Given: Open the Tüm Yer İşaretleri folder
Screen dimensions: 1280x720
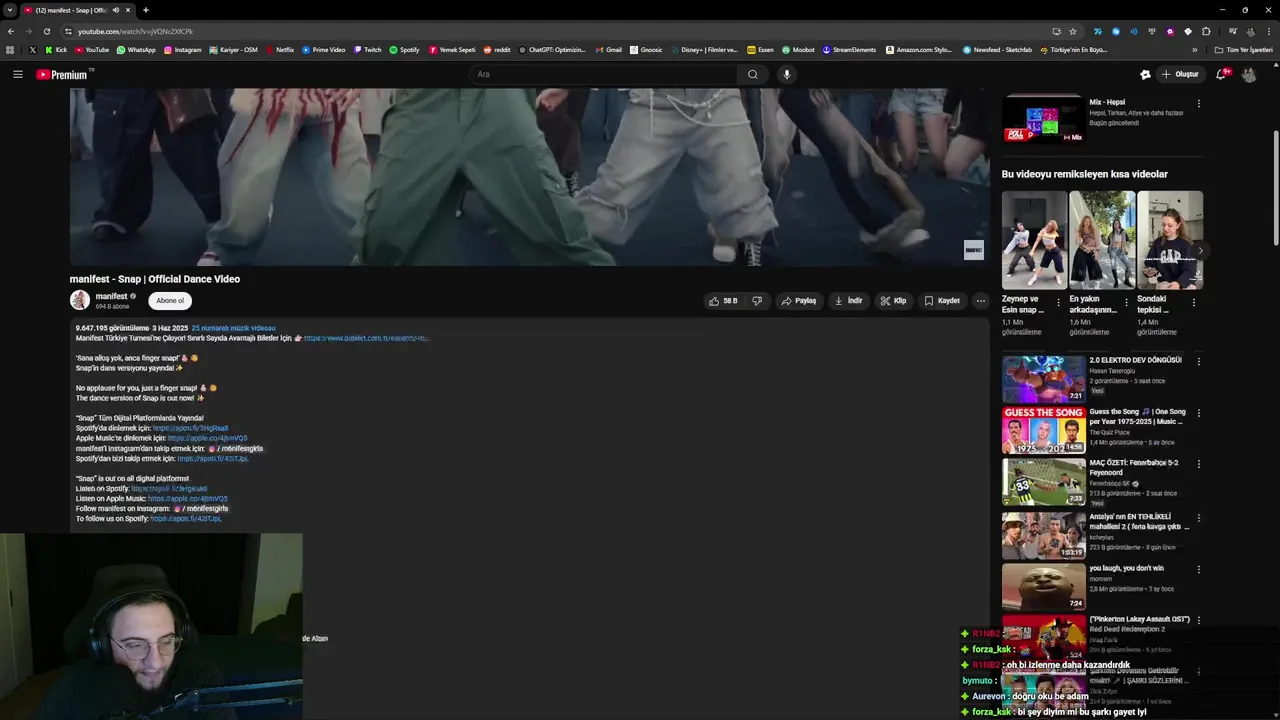Looking at the screenshot, I should coord(1244,49).
